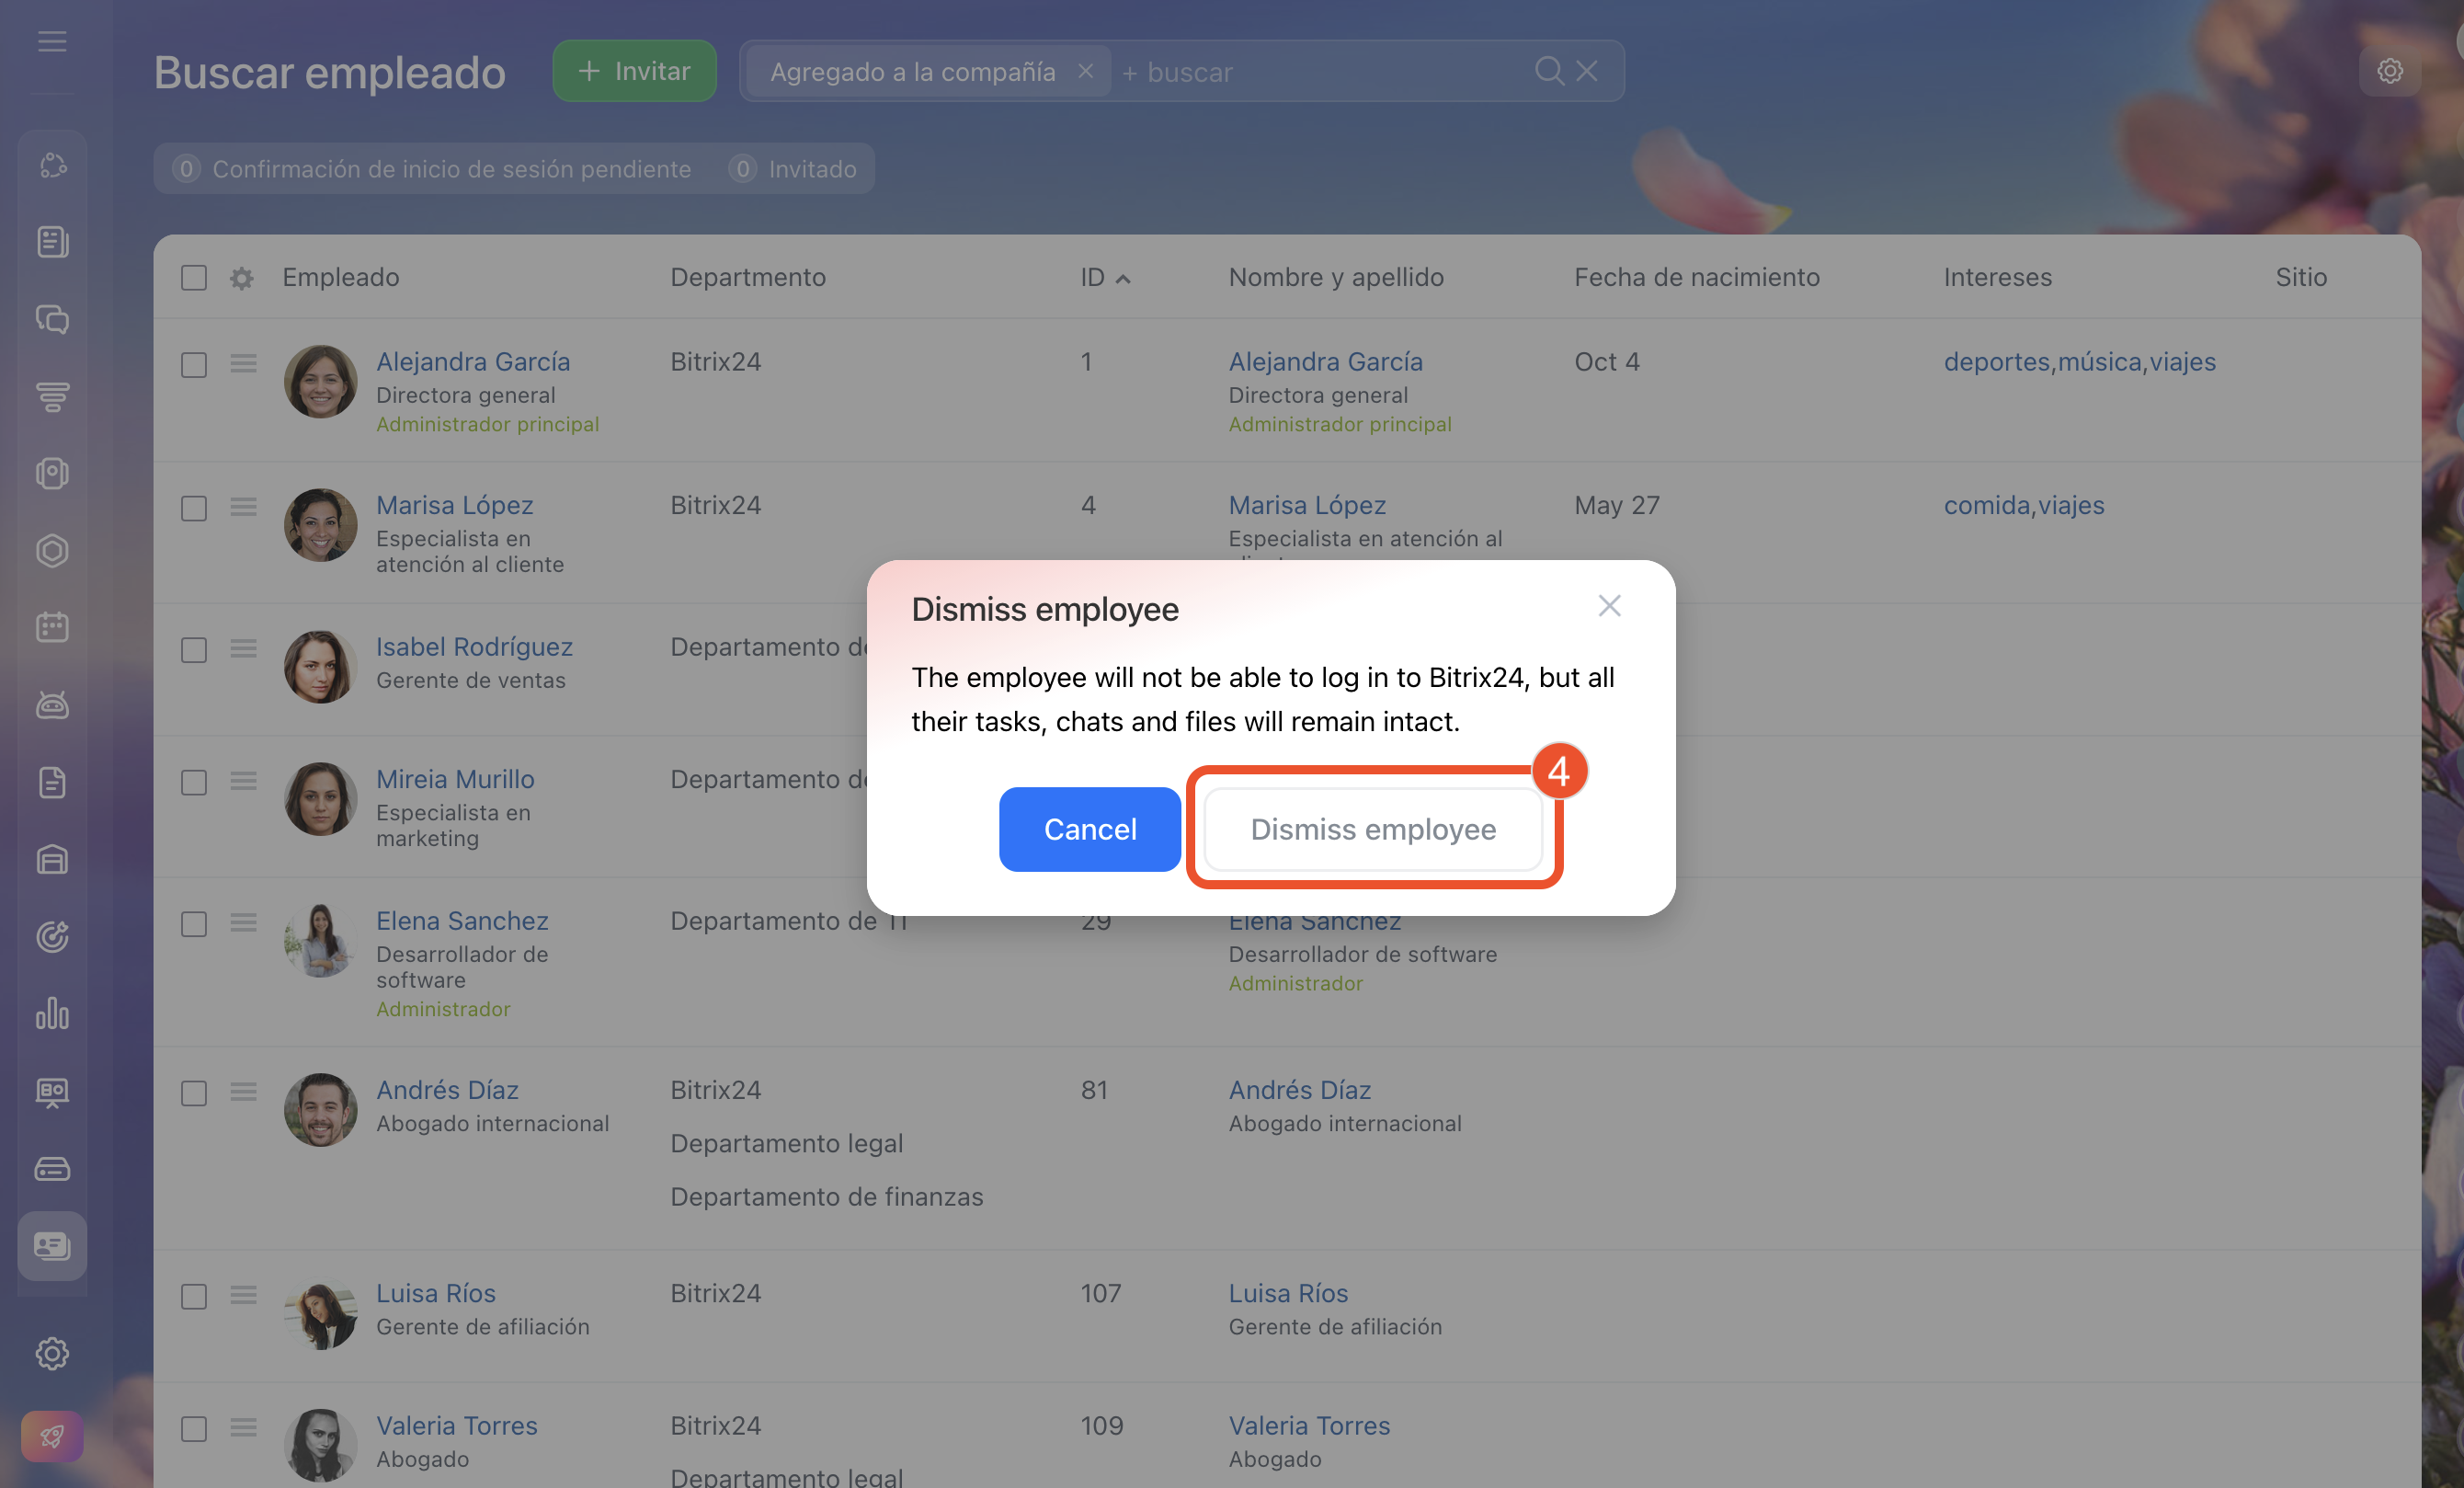Click the Dismiss employee confirmation button
2464x1488 pixels.
tap(1372, 829)
